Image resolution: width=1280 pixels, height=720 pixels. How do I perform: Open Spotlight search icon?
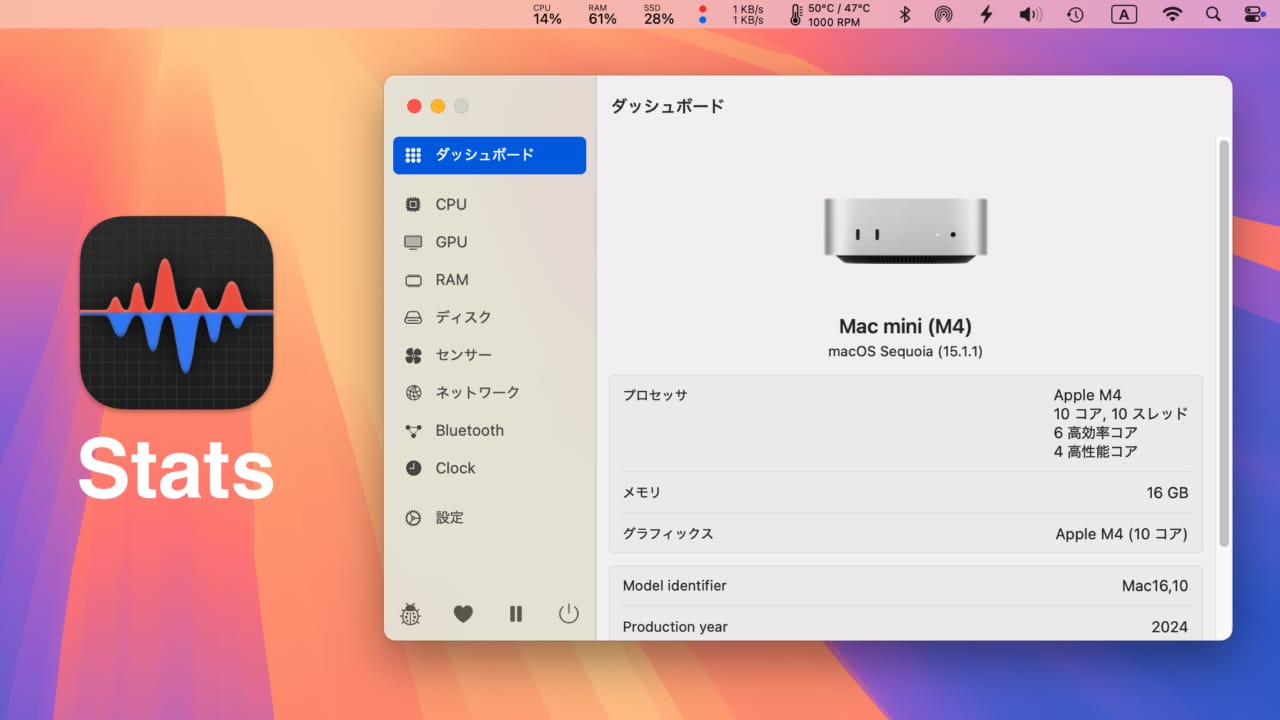click(x=1213, y=14)
